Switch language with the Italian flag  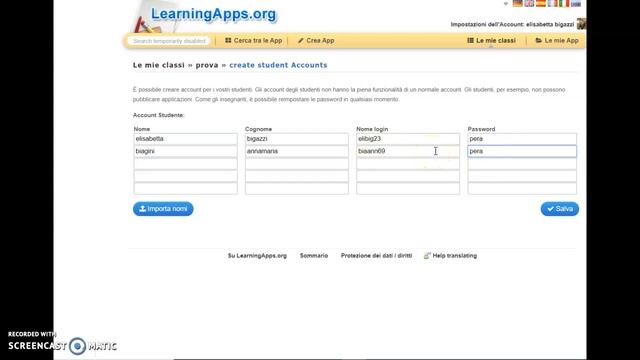pos(564,3)
